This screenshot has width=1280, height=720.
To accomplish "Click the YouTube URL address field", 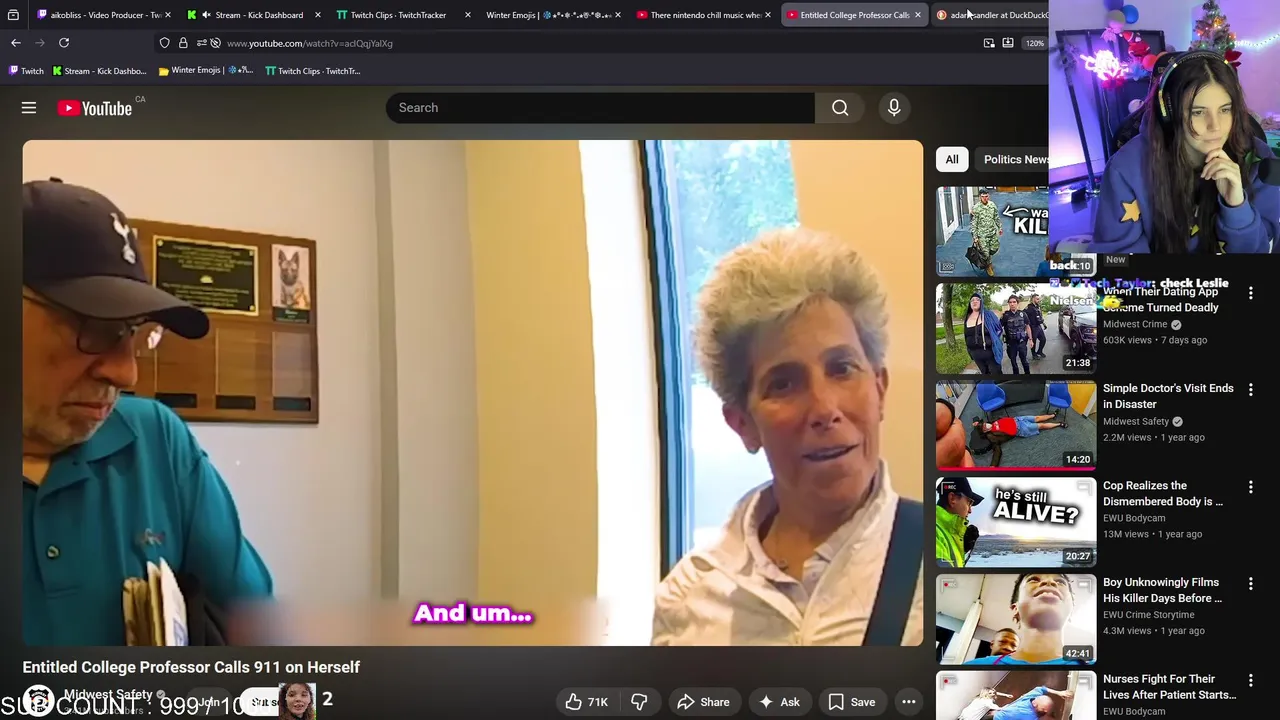I will (600, 43).
